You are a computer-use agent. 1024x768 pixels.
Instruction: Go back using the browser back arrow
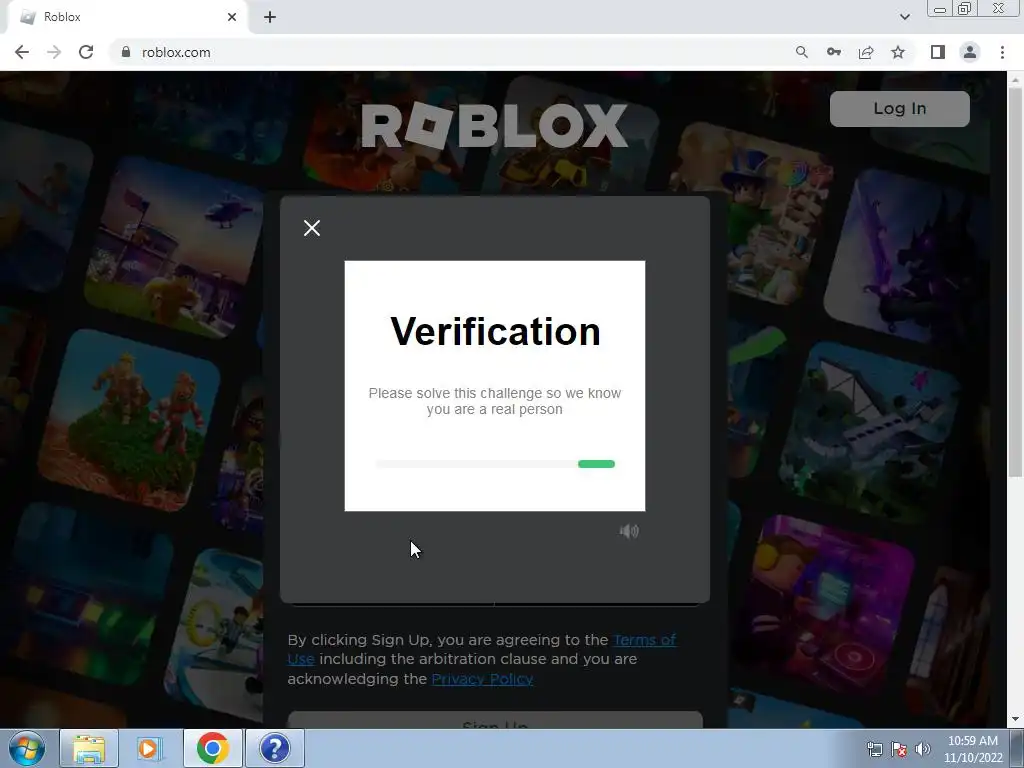click(22, 52)
